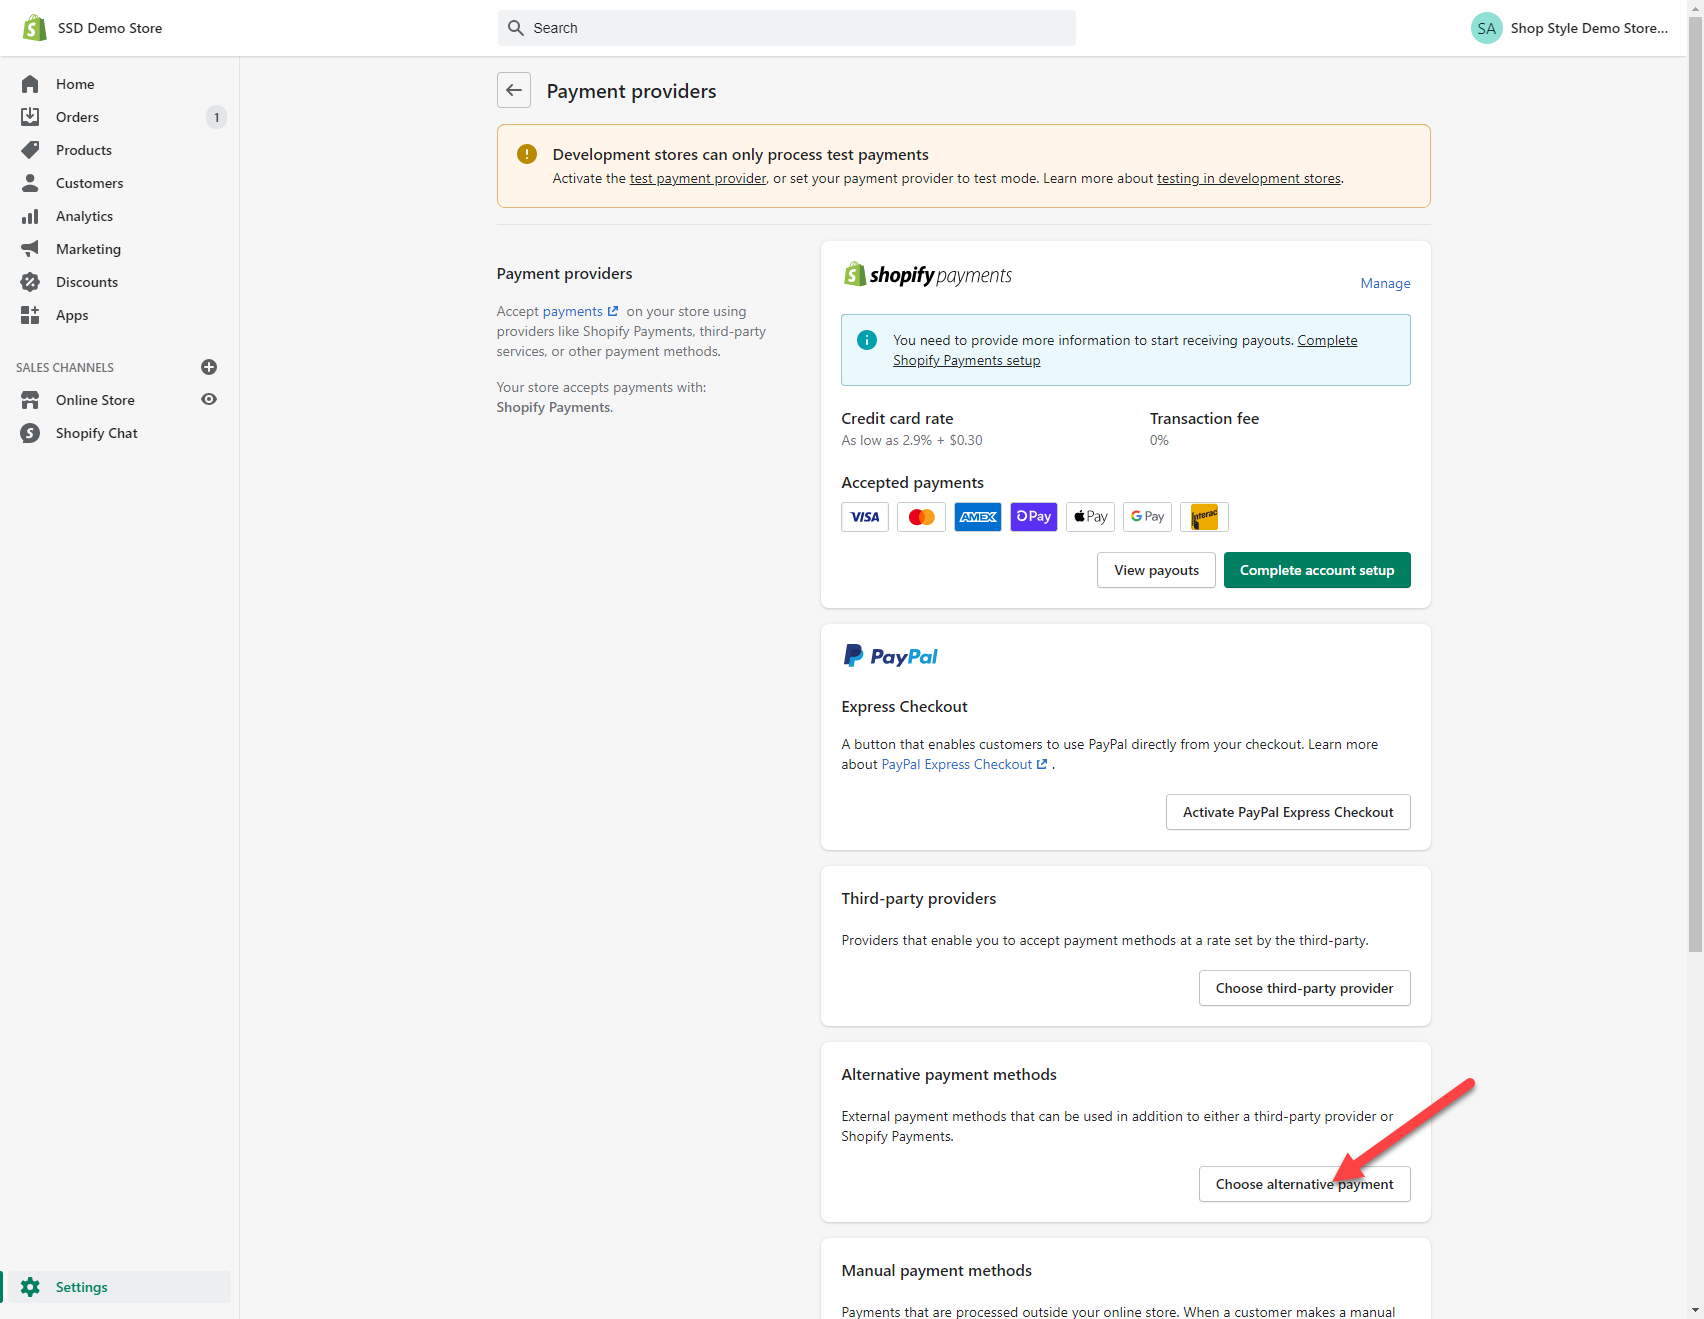1704x1319 pixels.
Task: Go back using the arrow button
Action: pos(514,90)
